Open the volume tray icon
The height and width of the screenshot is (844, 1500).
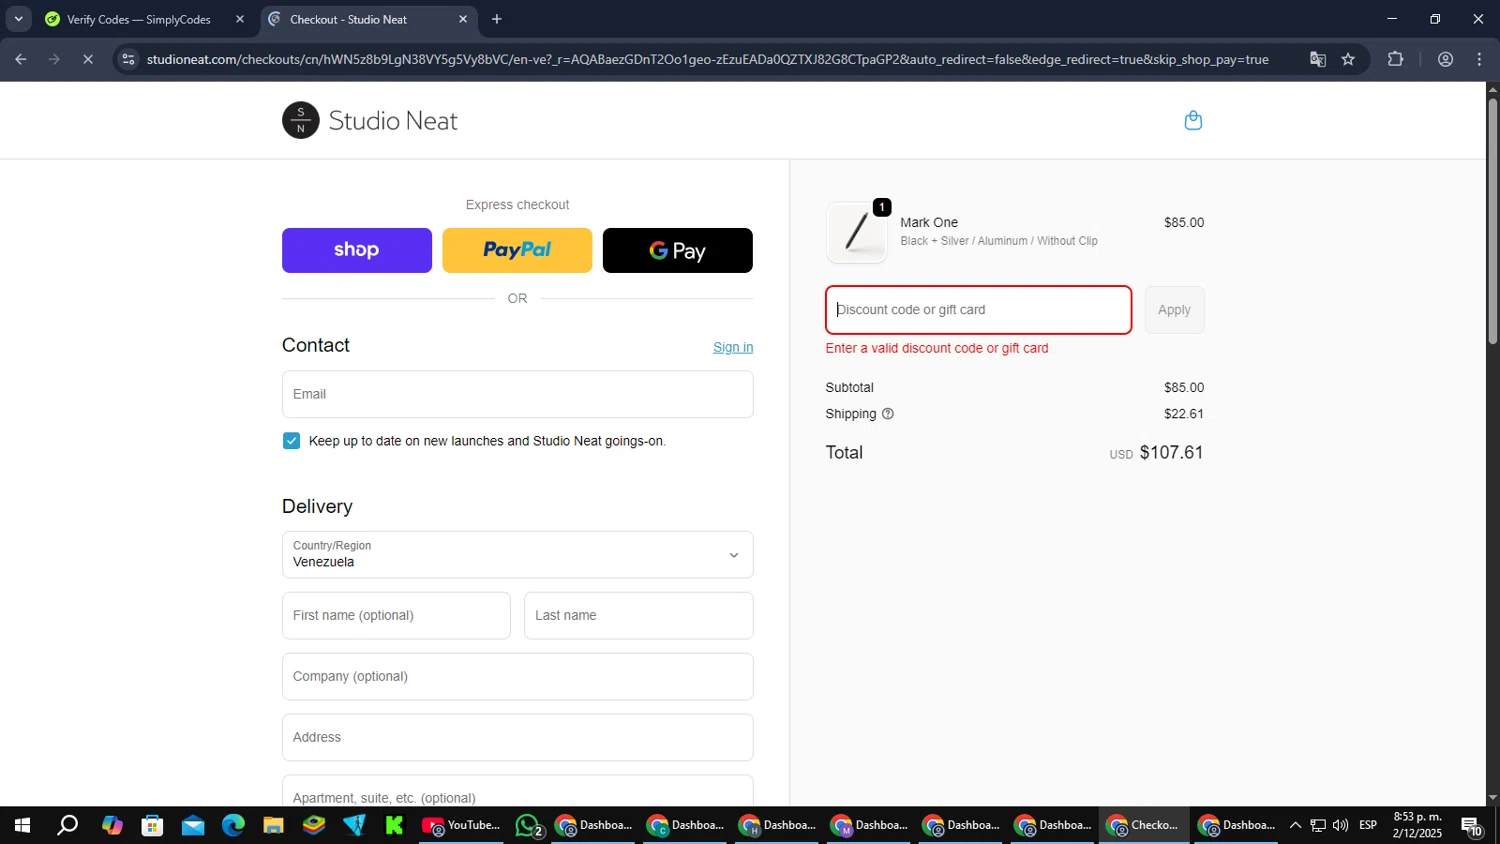point(1340,825)
